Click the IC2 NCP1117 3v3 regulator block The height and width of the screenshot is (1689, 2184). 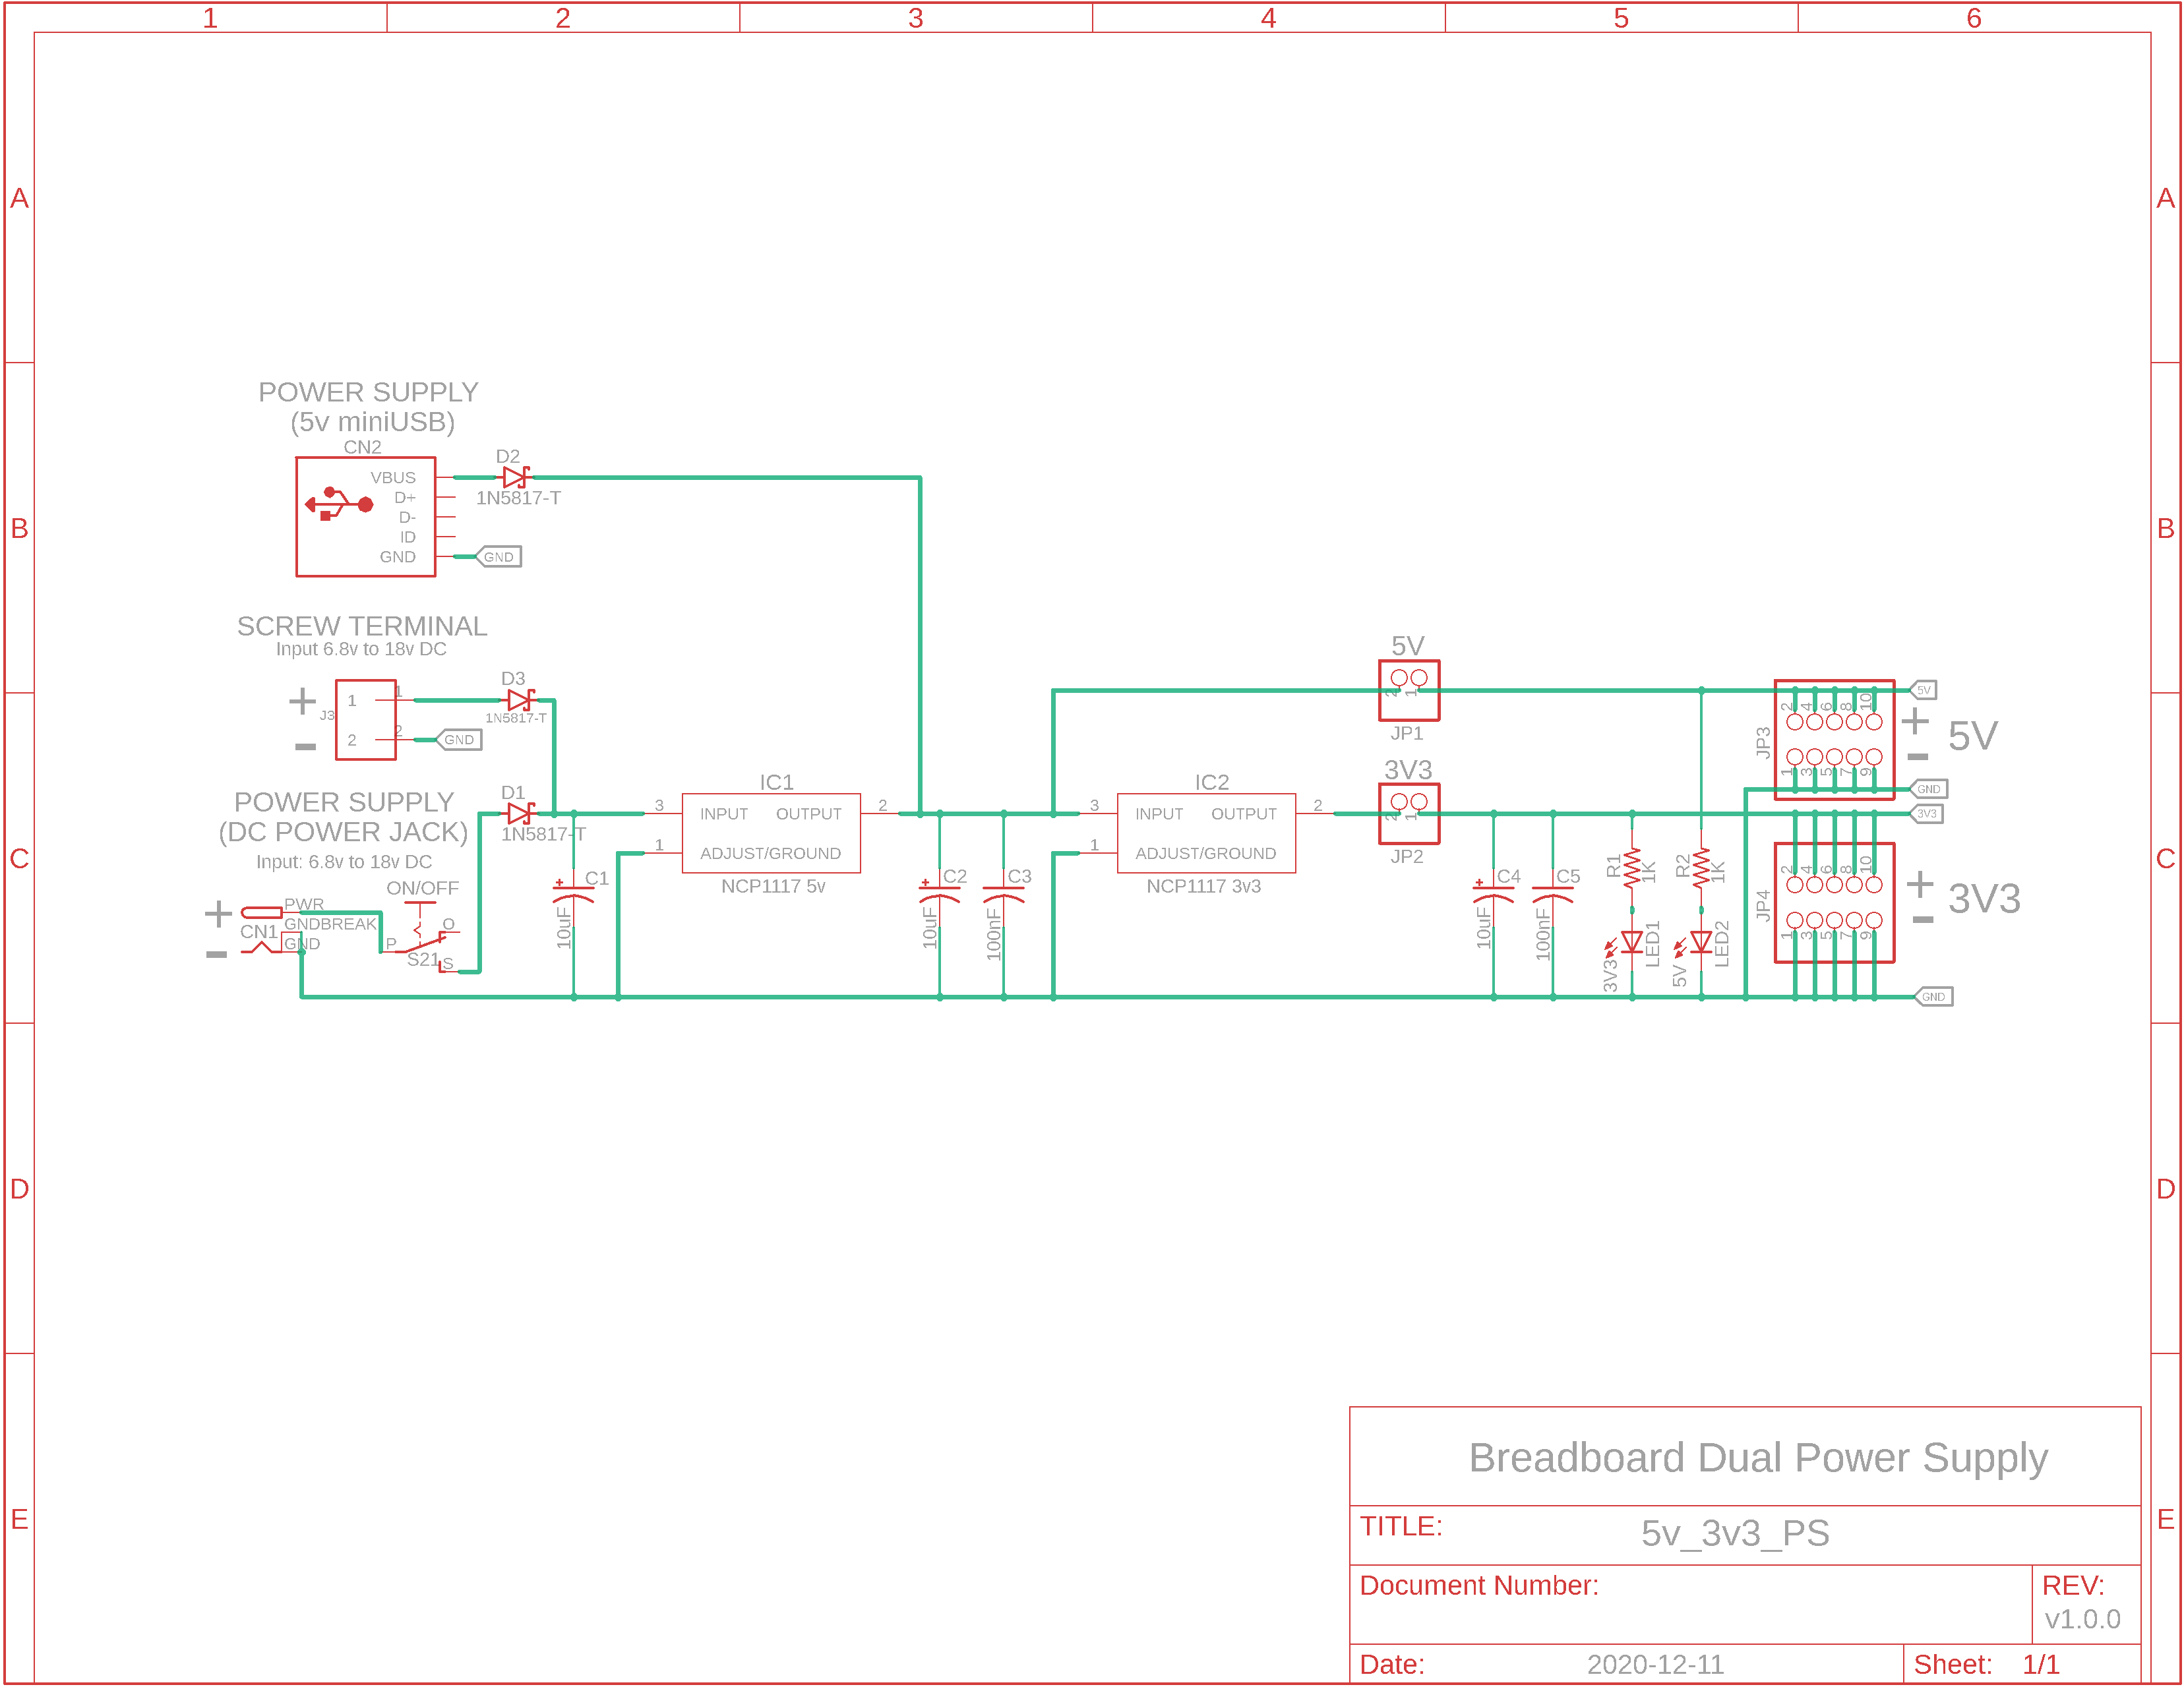coord(1206,833)
